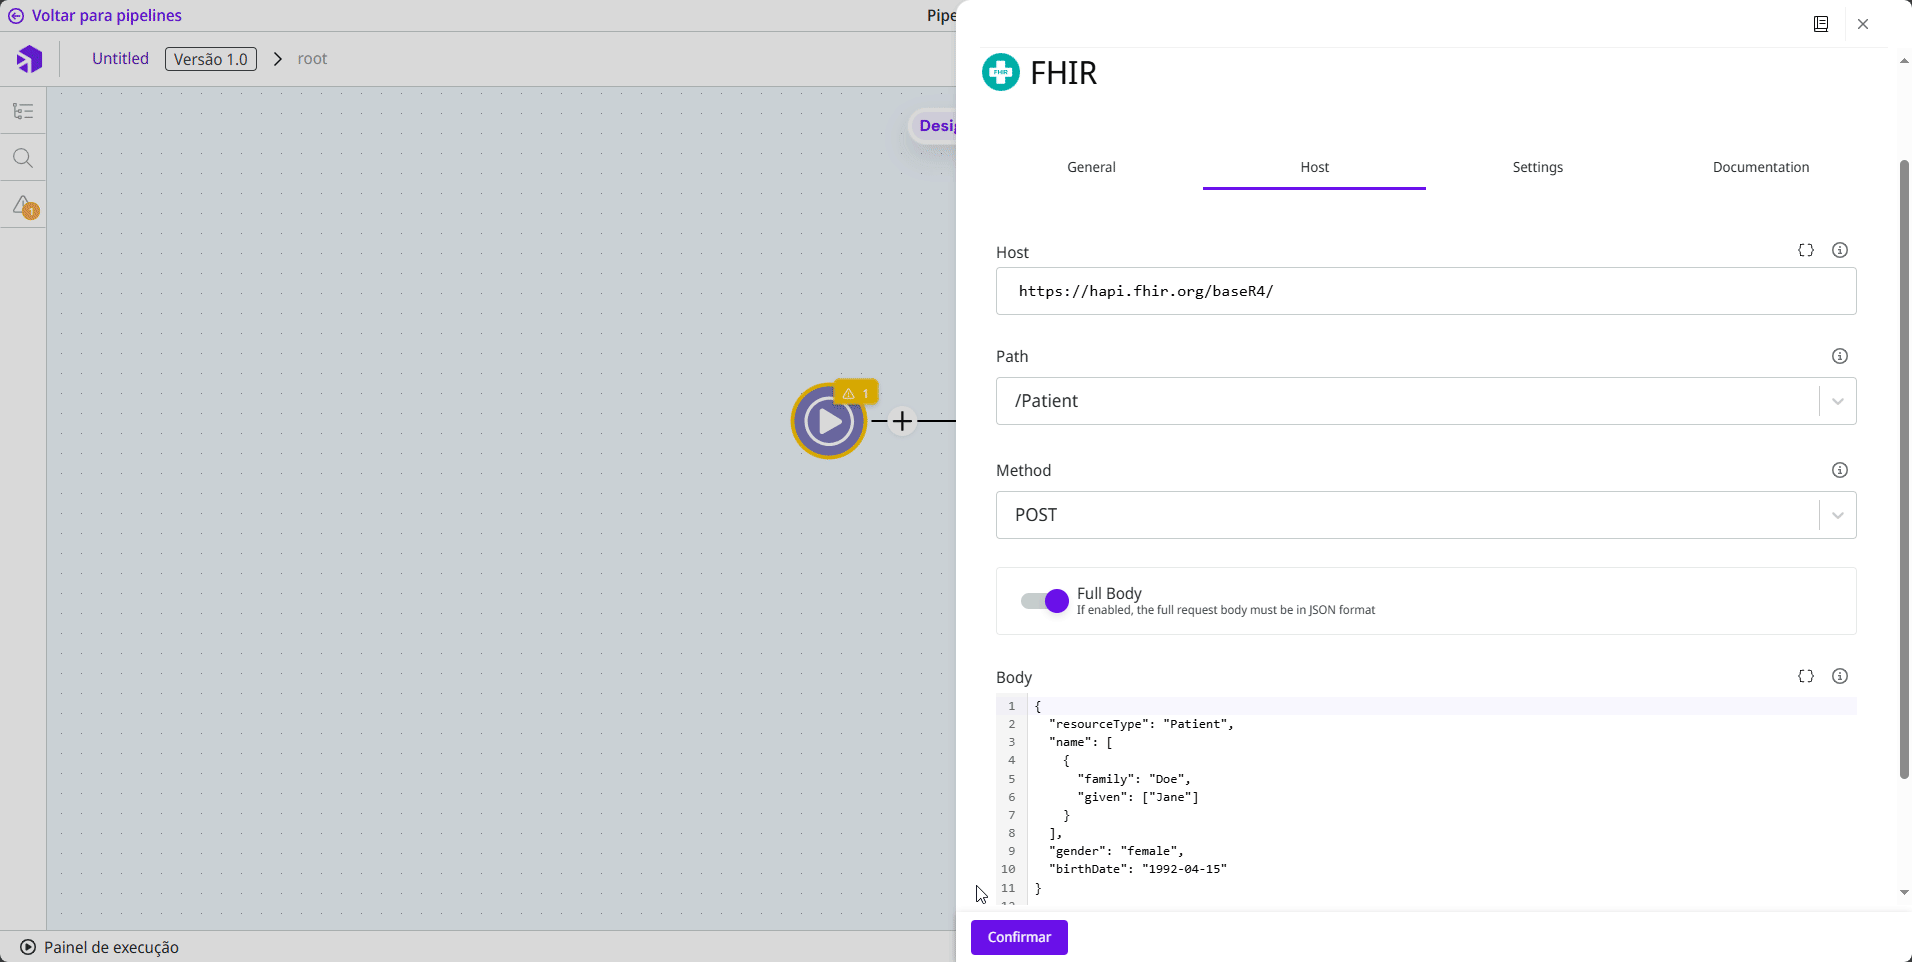The image size is (1912, 962).
Task: Open the pipeline warnings alert icon
Action: [x=24, y=206]
